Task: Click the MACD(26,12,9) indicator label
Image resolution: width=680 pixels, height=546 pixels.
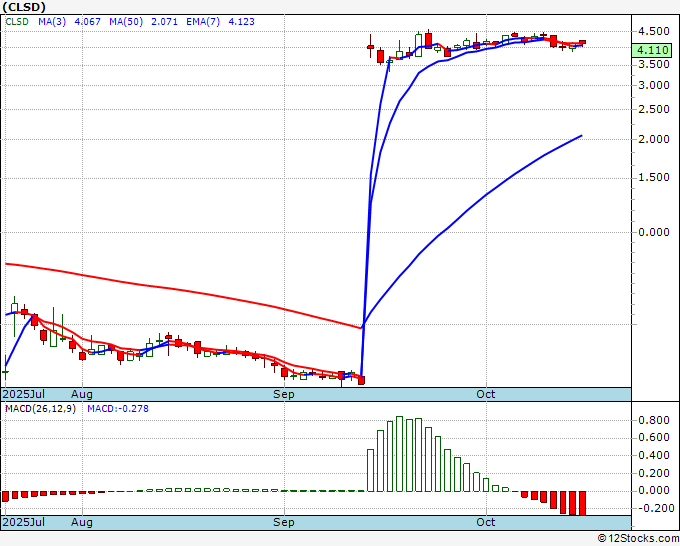Action: tap(40, 409)
